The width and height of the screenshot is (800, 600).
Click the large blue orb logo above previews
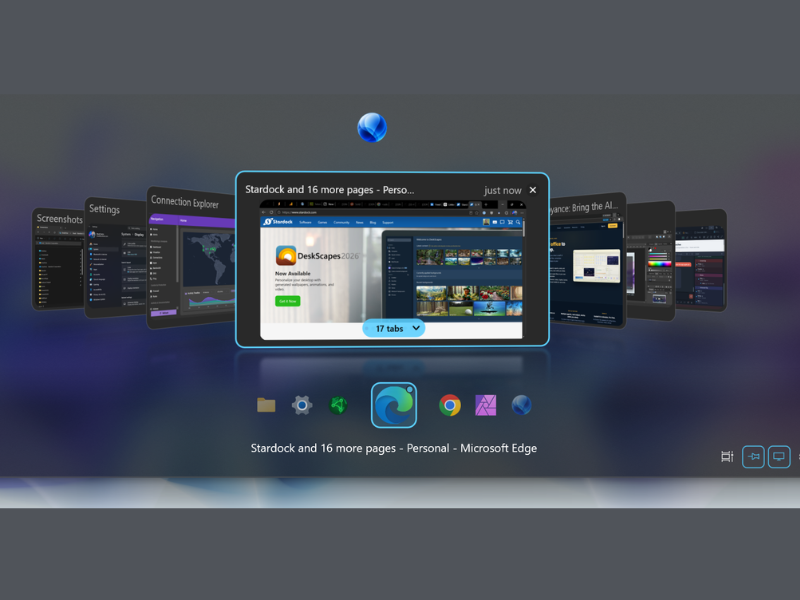(x=372, y=128)
